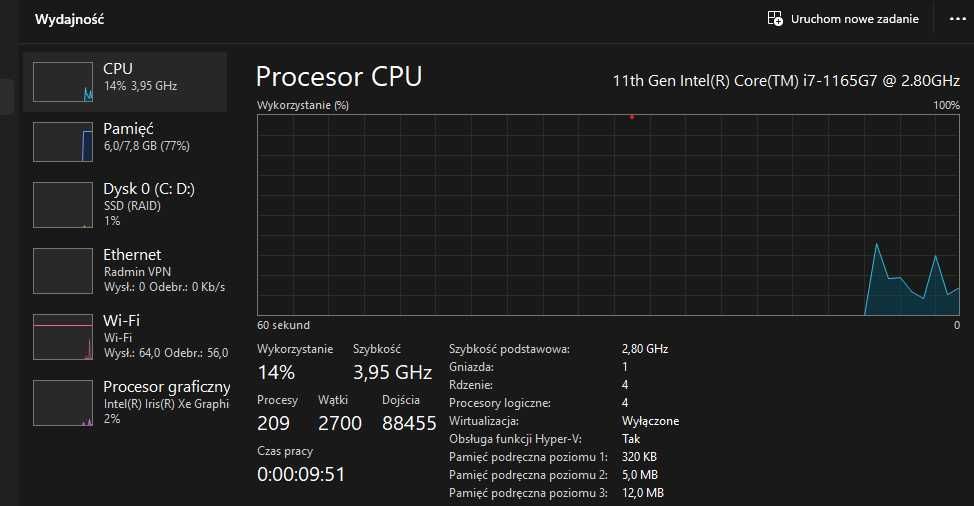Screen dimensions: 974x506
Task: Click the Ethernet mini graph thumbnail
Action: 63,271
